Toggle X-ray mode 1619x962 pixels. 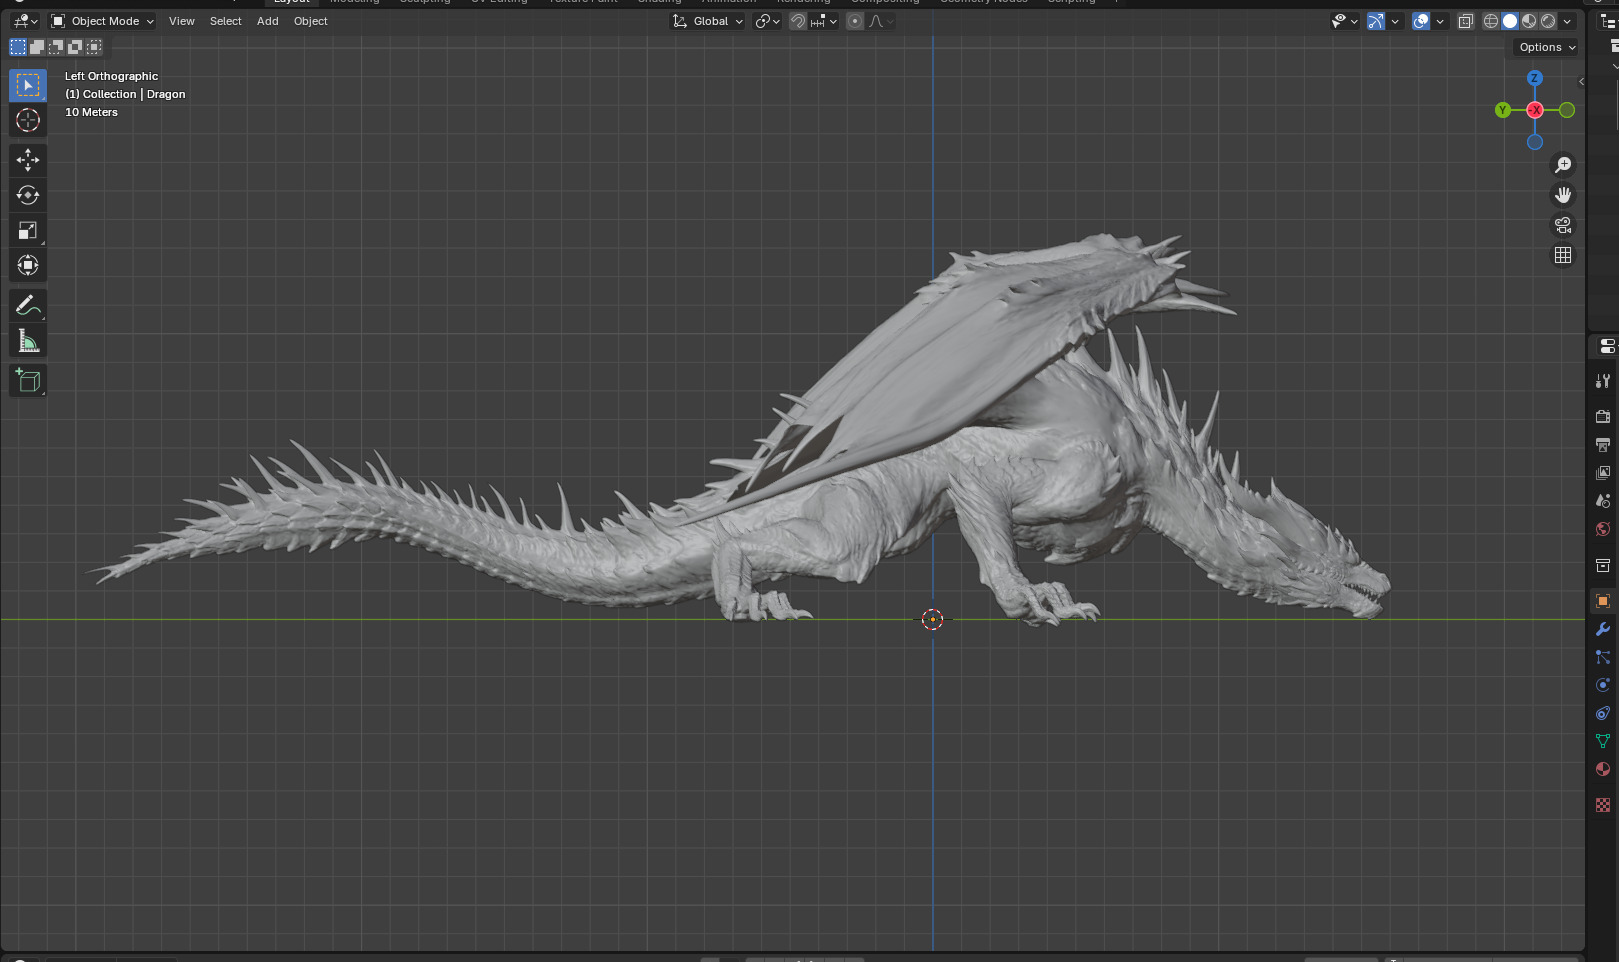tap(1466, 21)
